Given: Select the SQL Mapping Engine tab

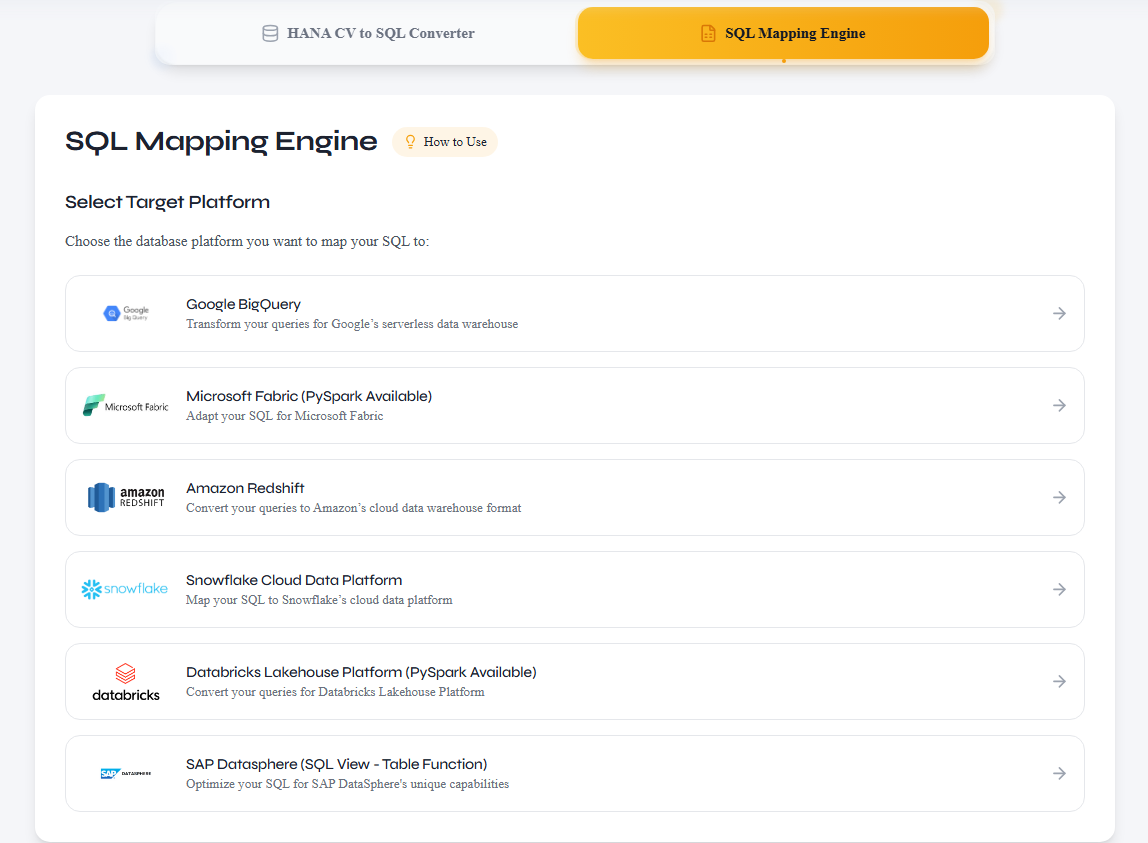Looking at the screenshot, I should [783, 33].
